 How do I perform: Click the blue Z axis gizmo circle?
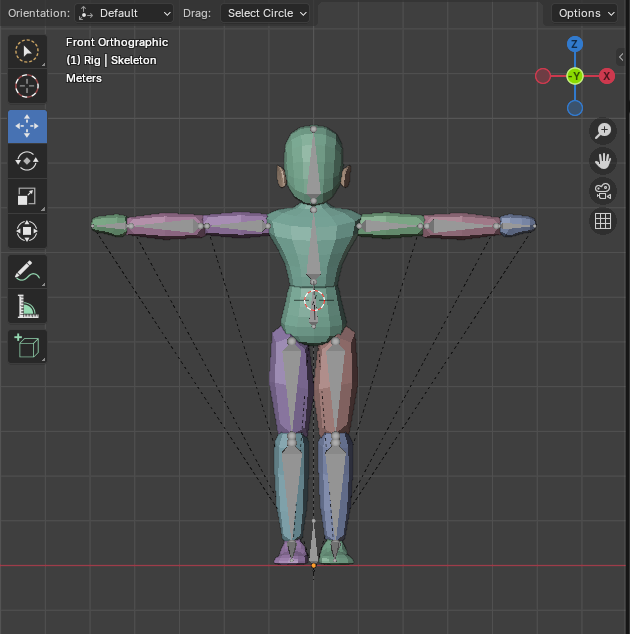575,44
